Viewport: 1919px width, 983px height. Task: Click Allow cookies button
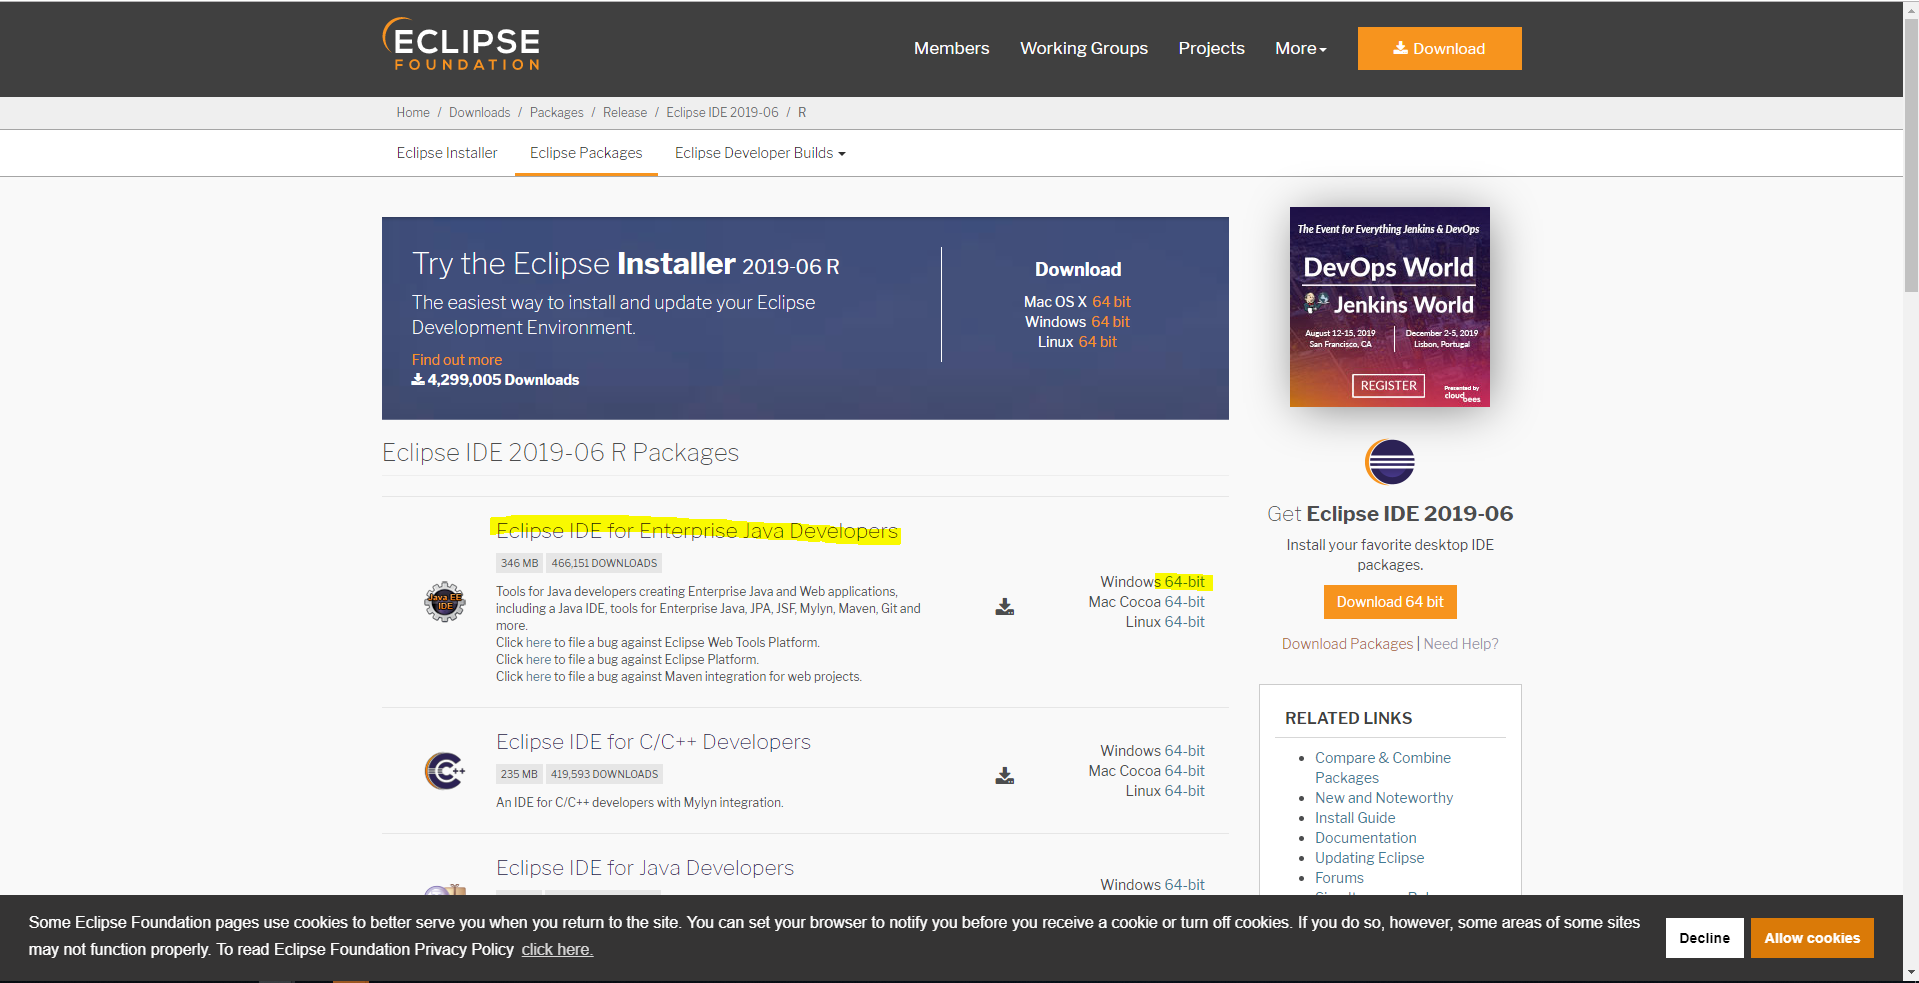[x=1812, y=938]
